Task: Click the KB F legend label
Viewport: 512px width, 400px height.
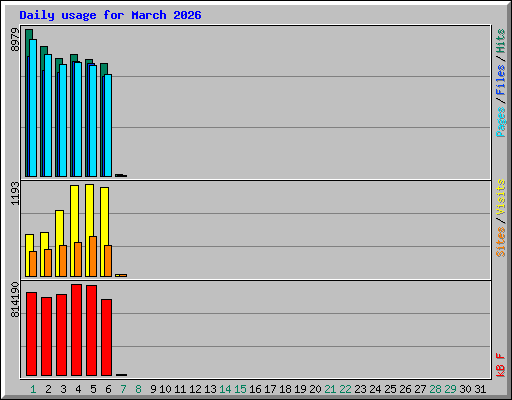Action: pos(500,365)
